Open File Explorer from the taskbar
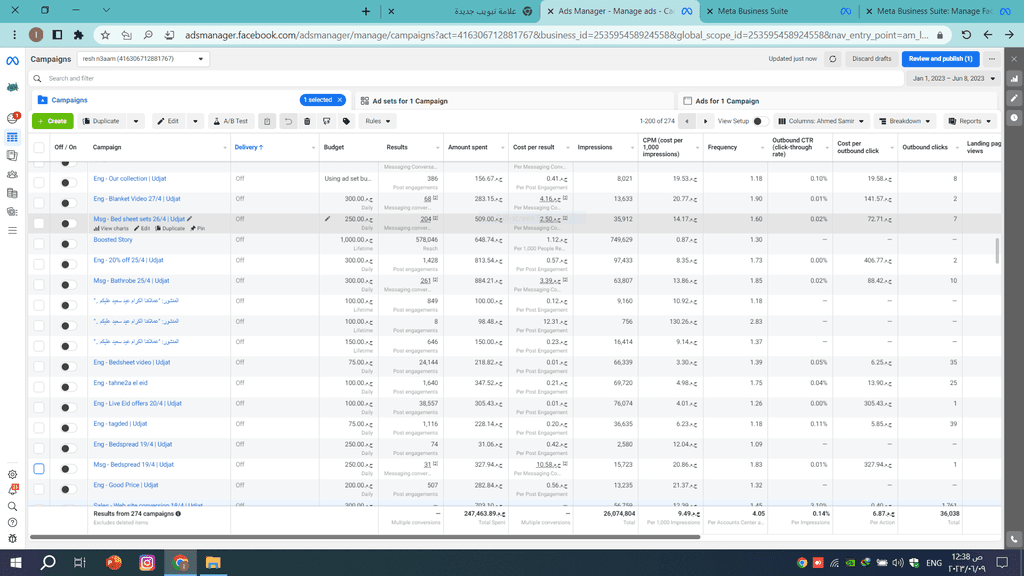Screen dimensions: 1024x576 click(x=213, y=562)
